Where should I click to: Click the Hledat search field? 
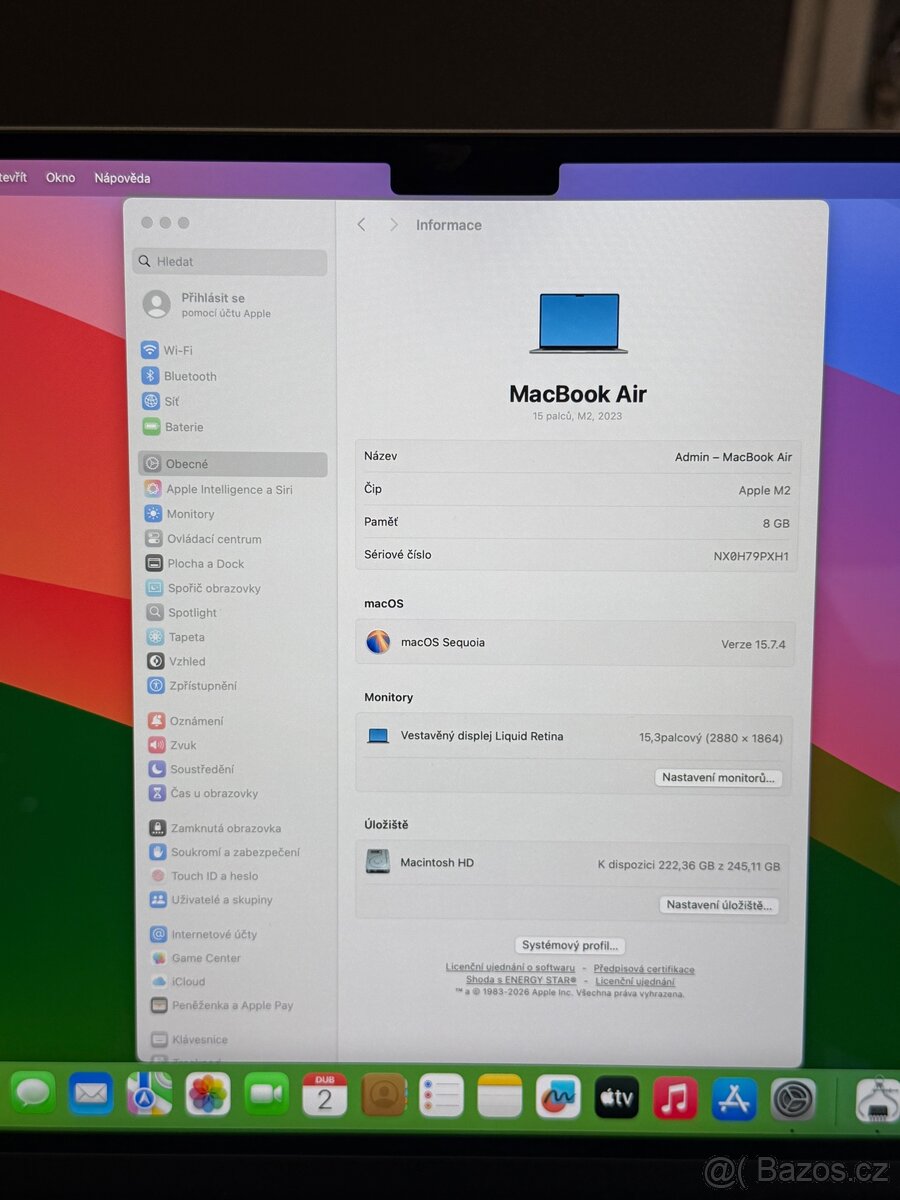(229, 261)
